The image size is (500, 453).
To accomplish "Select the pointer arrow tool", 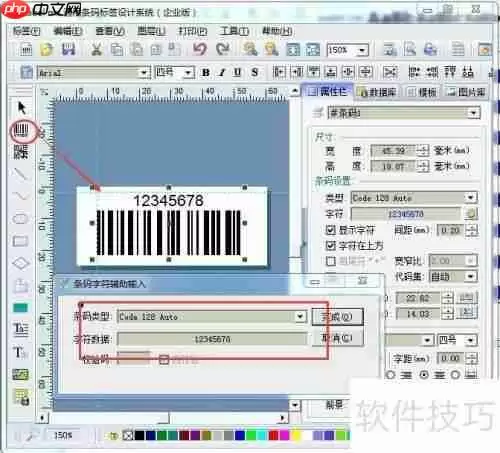I will click(21, 108).
